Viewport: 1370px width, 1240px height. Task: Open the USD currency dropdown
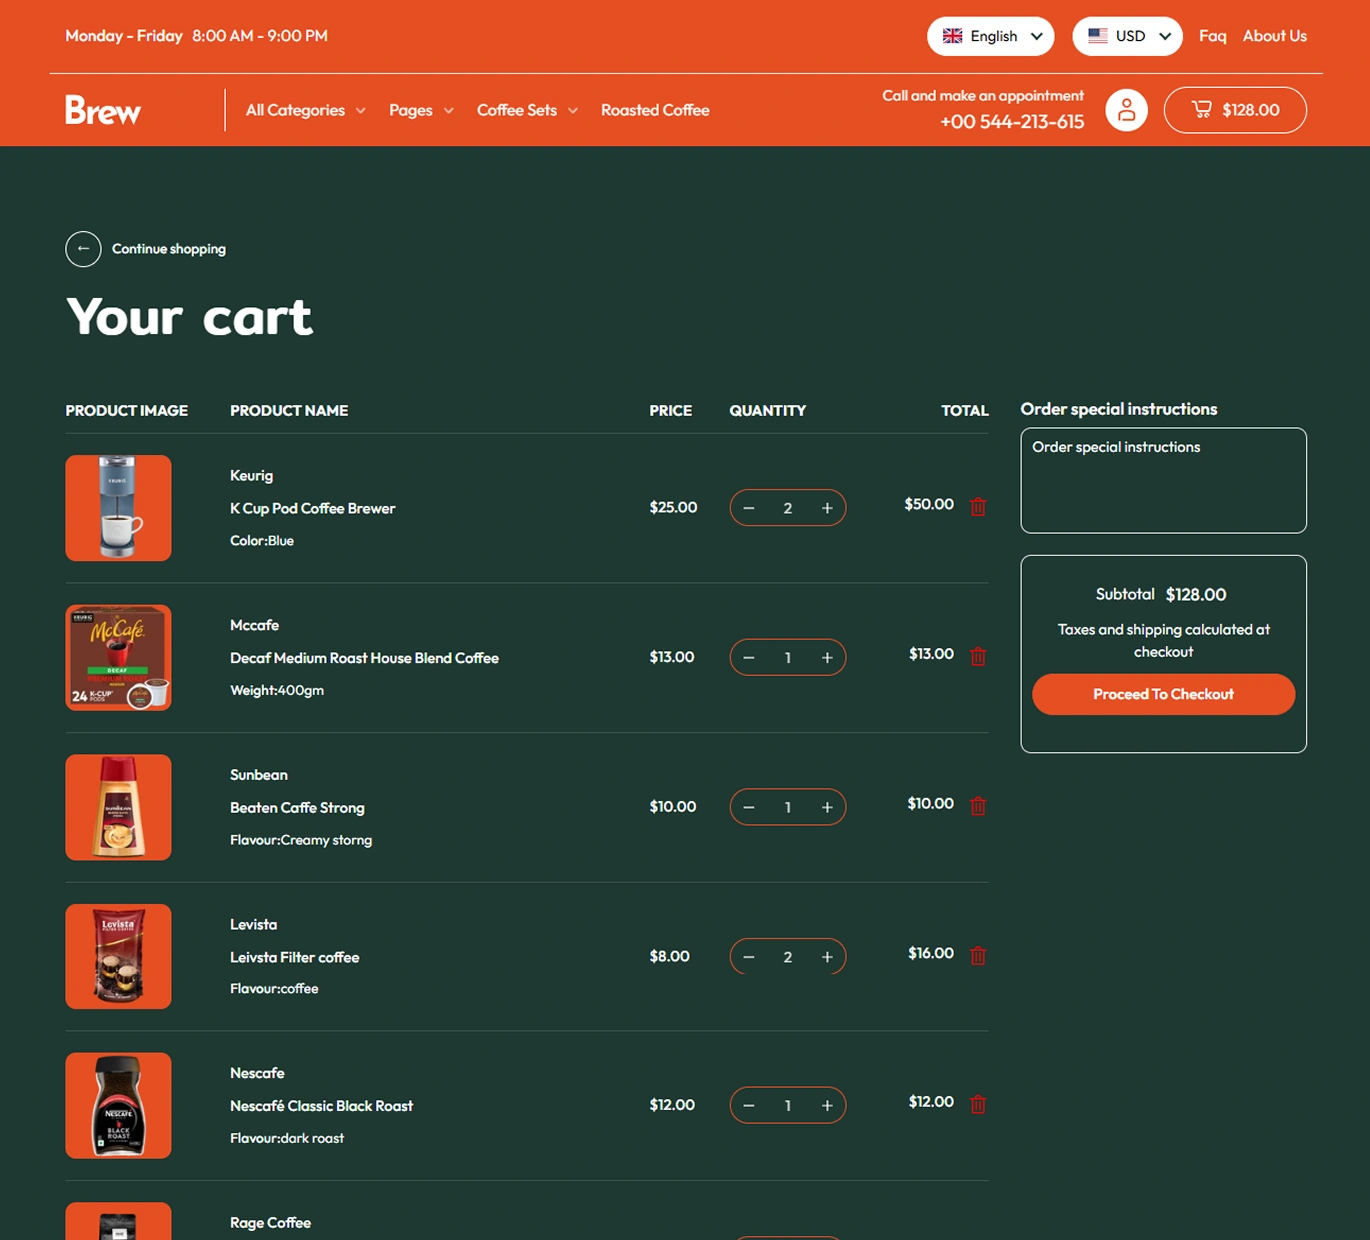tap(1127, 36)
